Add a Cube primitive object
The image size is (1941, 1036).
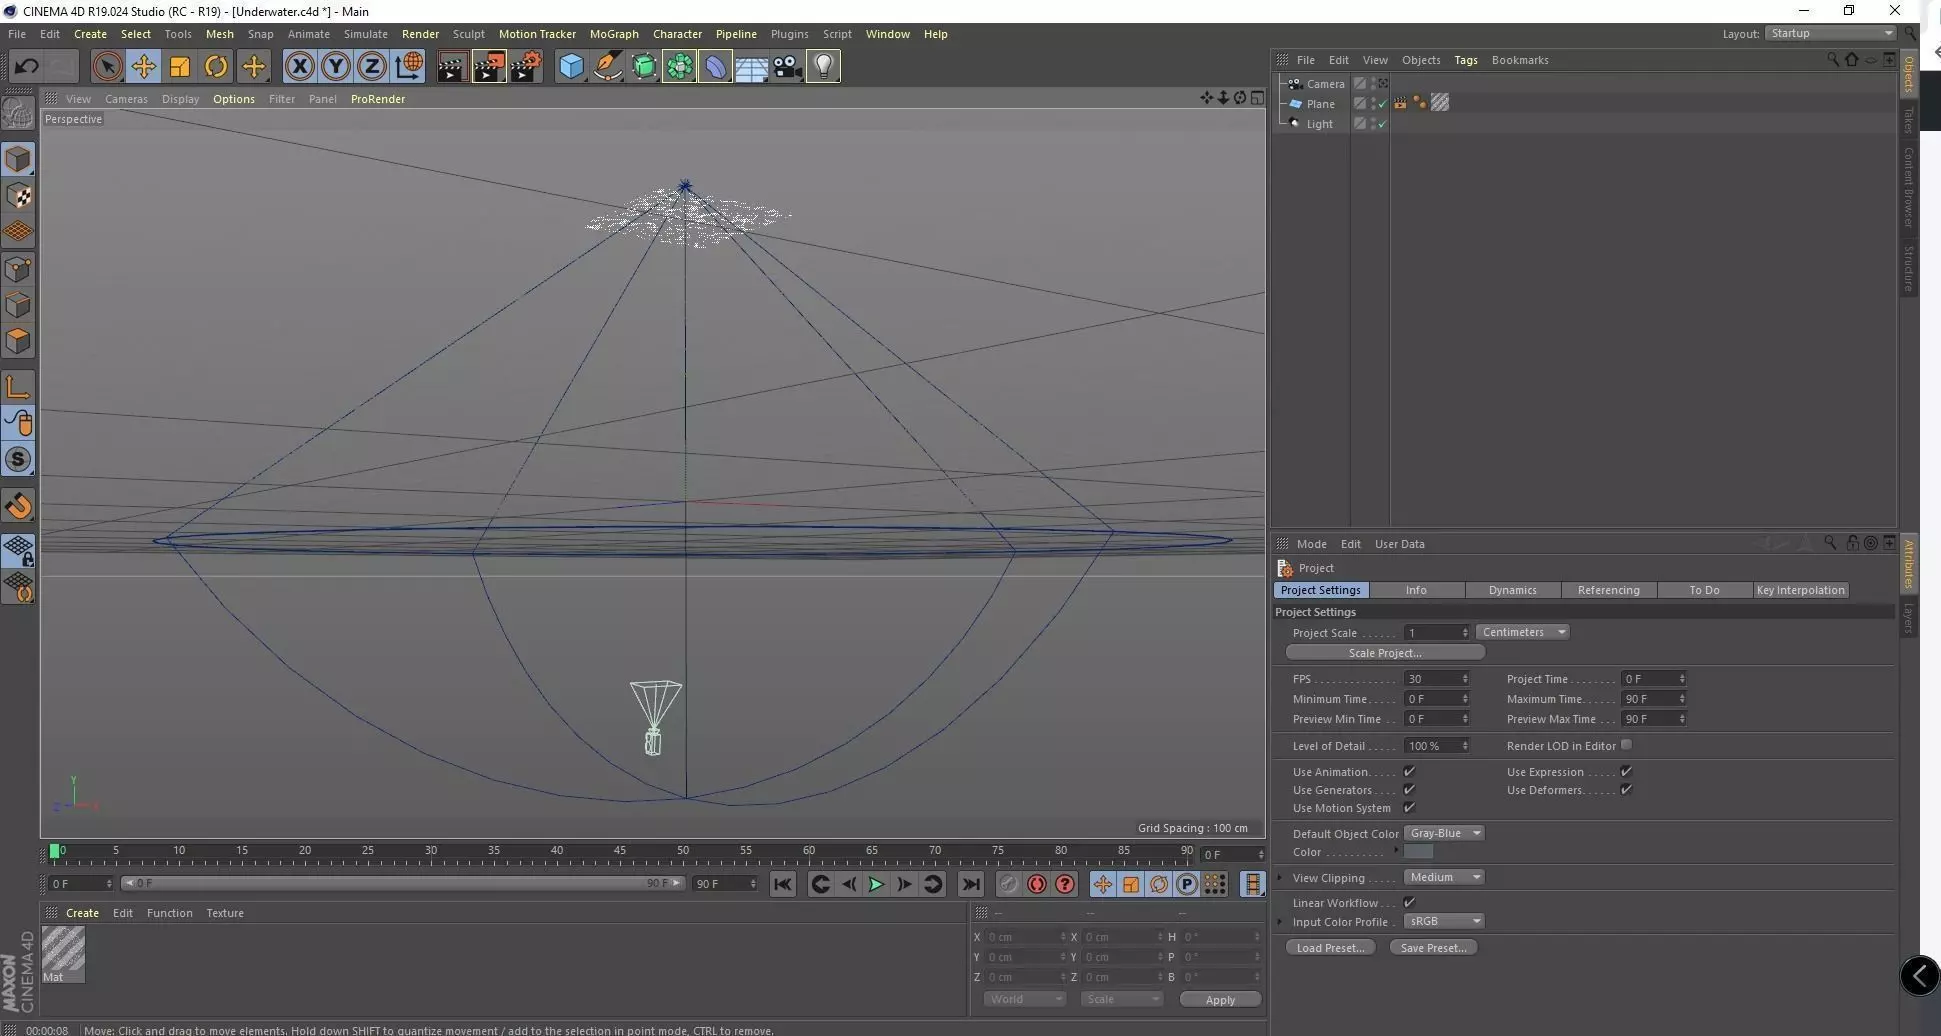tap(571, 66)
